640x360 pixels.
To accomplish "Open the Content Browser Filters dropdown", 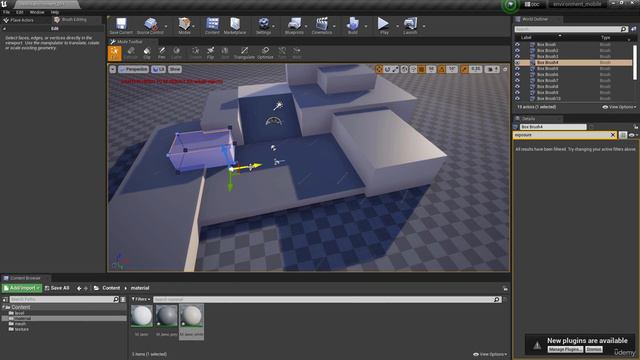I will pyautogui.click(x=140, y=300).
